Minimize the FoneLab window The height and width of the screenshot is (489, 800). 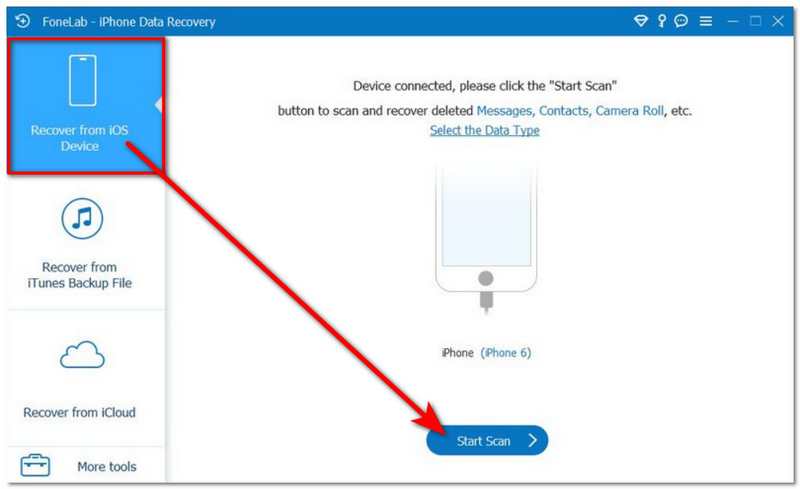point(733,21)
